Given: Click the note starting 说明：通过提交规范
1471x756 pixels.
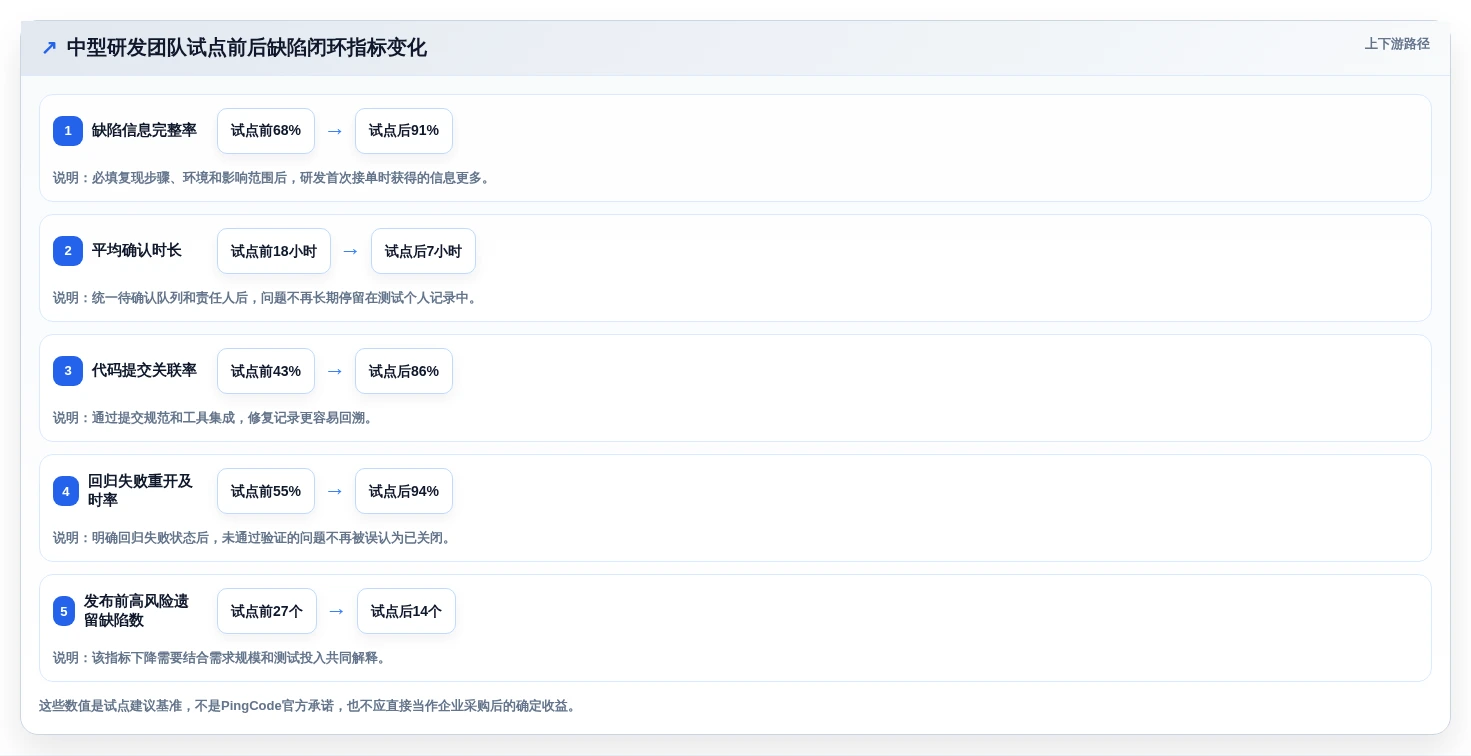Looking at the screenshot, I should (x=215, y=418).
